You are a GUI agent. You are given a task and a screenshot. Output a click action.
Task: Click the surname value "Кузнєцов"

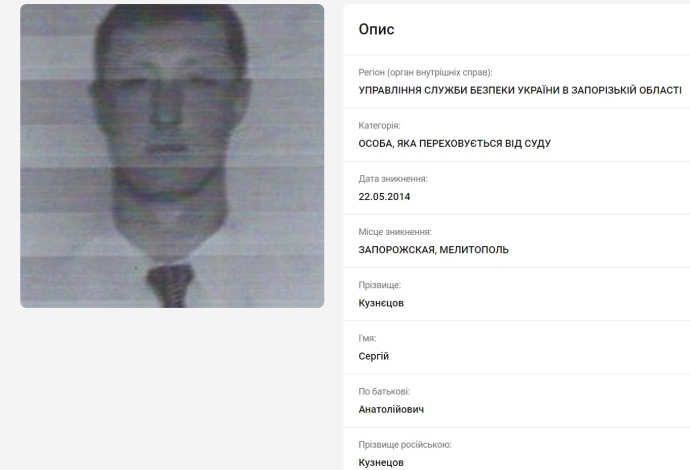pyautogui.click(x=381, y=303)
